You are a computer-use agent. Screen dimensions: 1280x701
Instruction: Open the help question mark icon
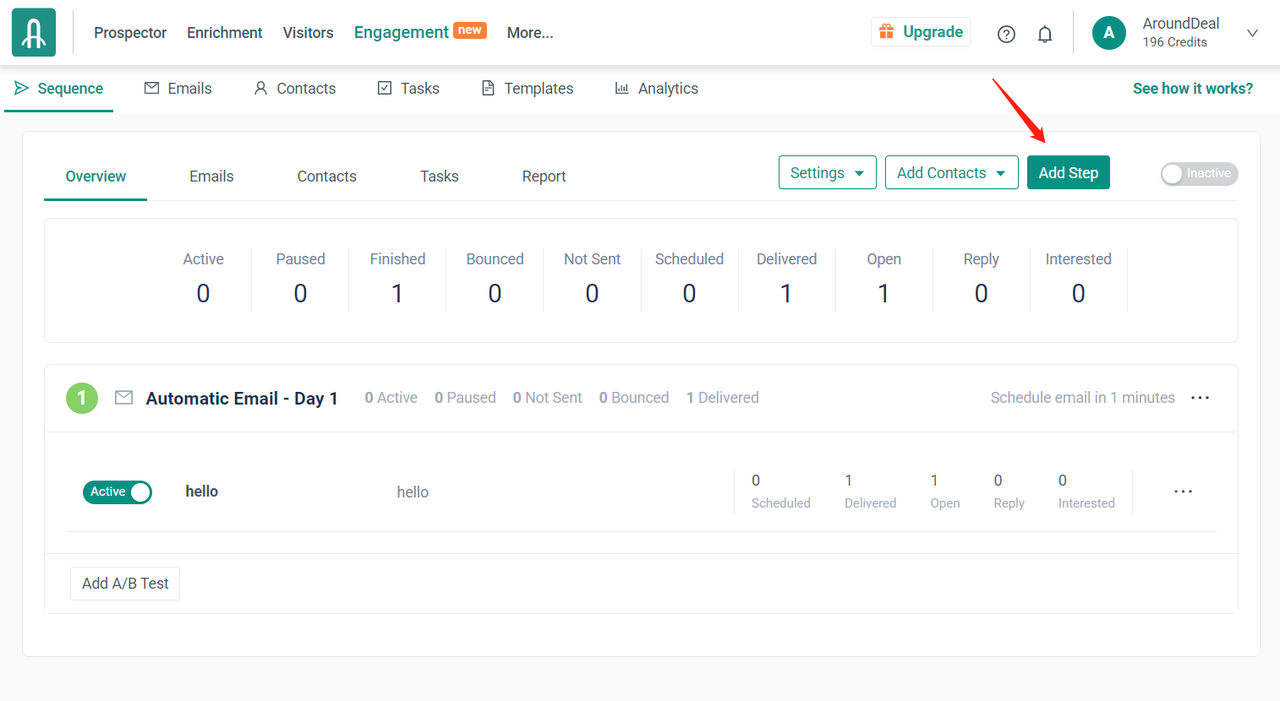1006,34
